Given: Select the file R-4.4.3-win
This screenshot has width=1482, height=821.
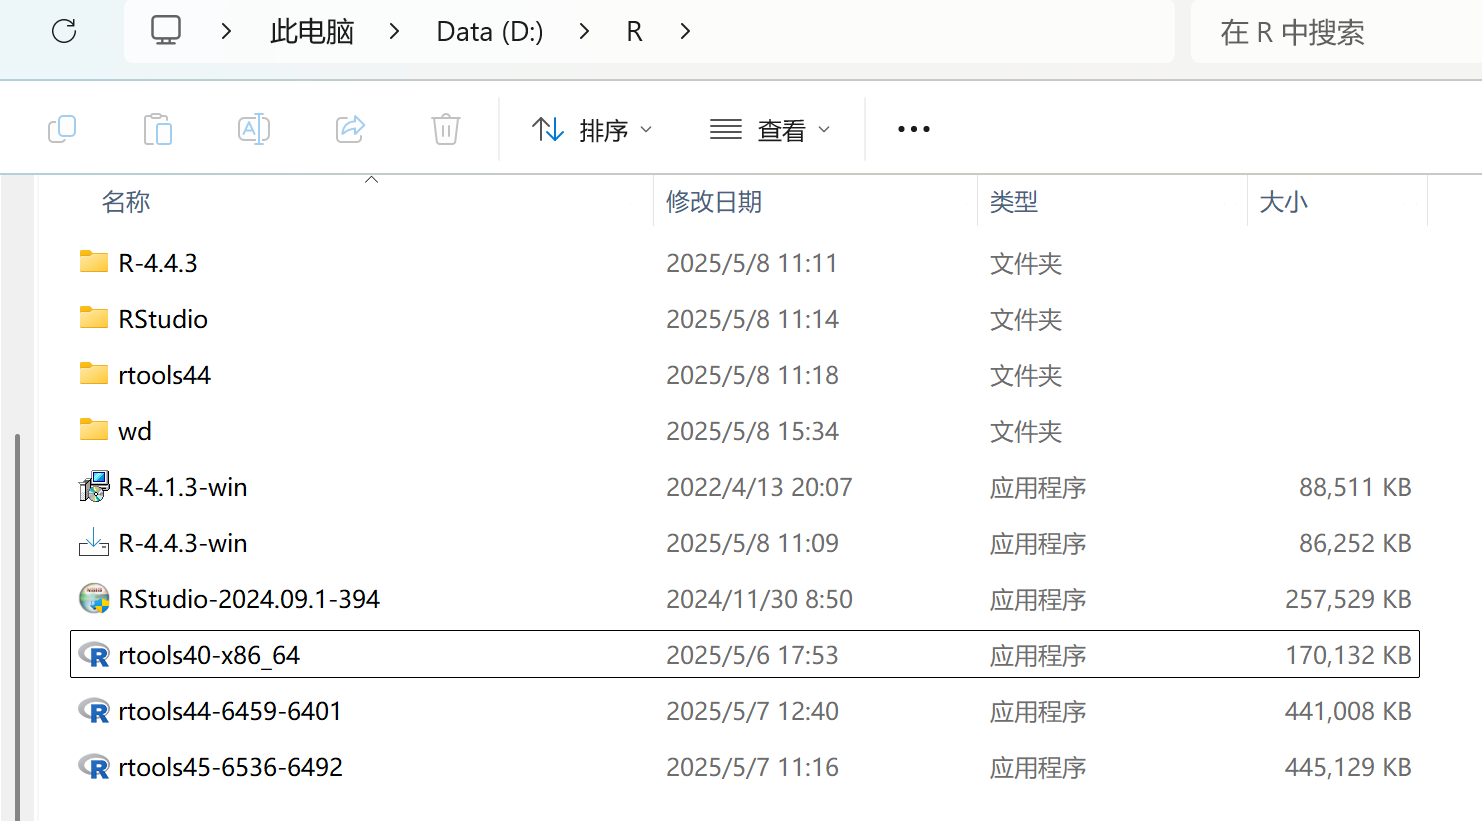Looking at the screenshot, I should 183,543.
